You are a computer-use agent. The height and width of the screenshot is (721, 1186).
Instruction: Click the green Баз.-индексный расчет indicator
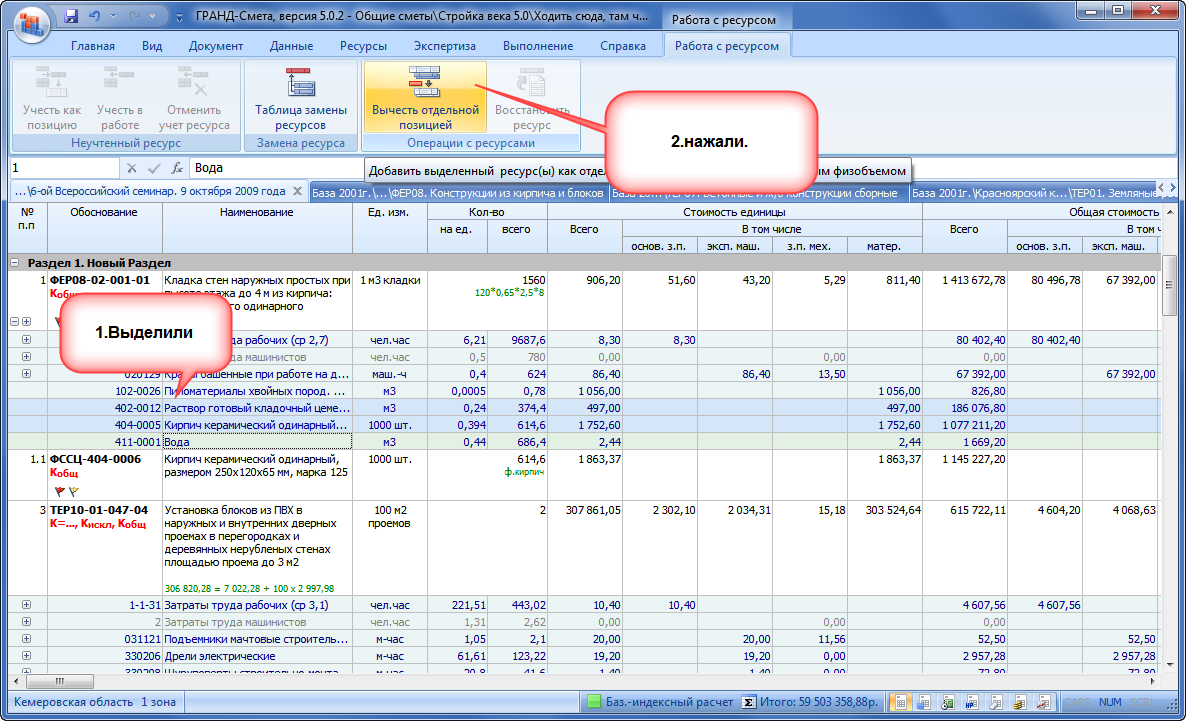click(x=594, y=702)
